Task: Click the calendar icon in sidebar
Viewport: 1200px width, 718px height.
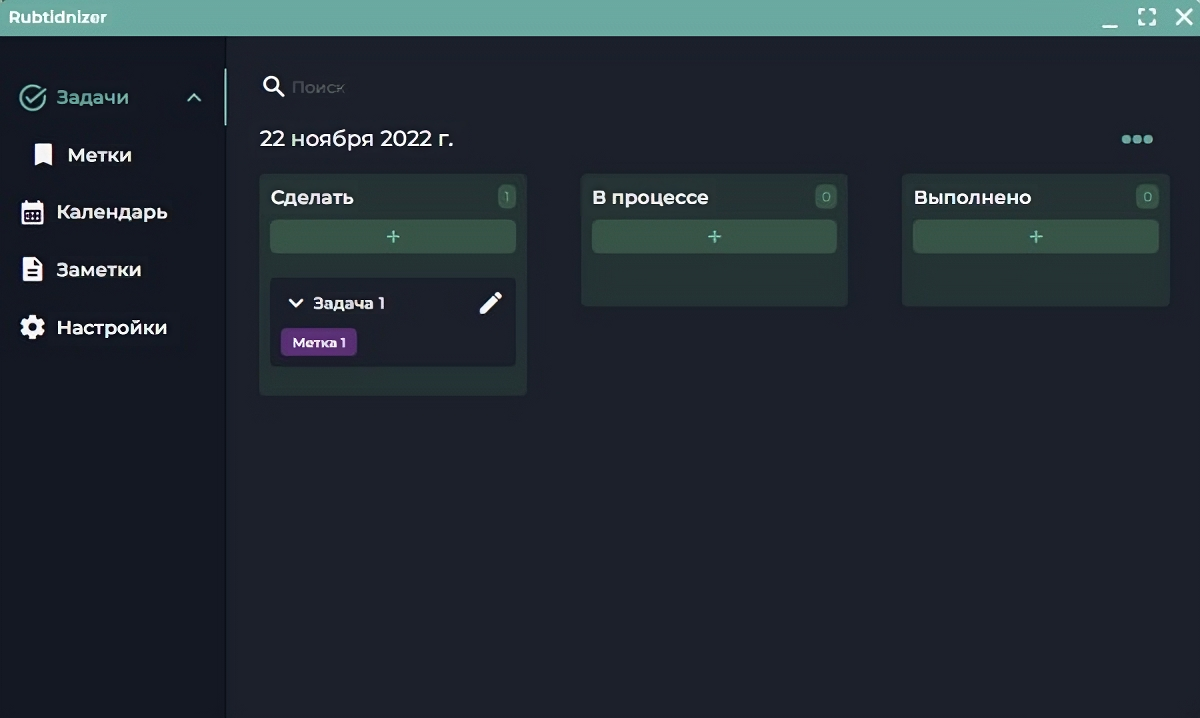Action: (33, 212)
